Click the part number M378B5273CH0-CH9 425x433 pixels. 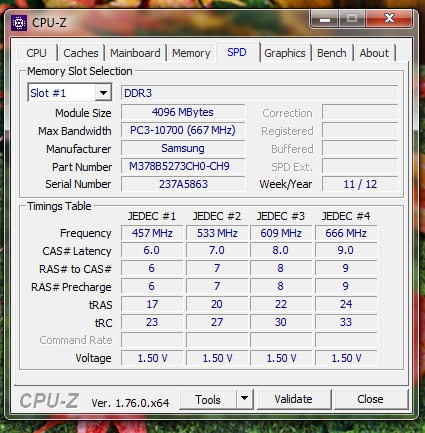click(183, 166)
